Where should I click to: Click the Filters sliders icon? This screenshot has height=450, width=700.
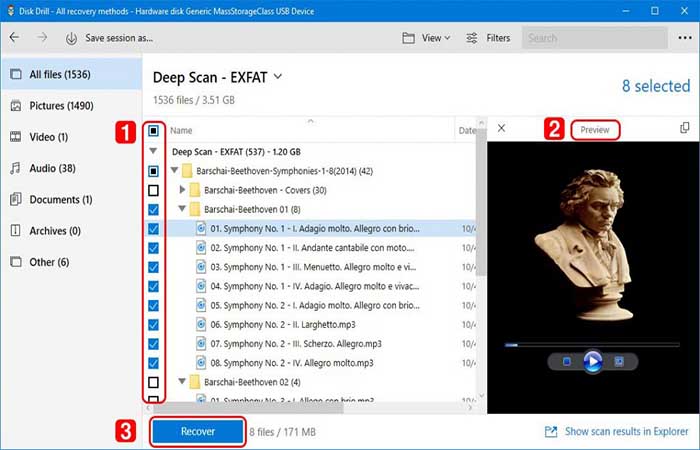[472, 38]
